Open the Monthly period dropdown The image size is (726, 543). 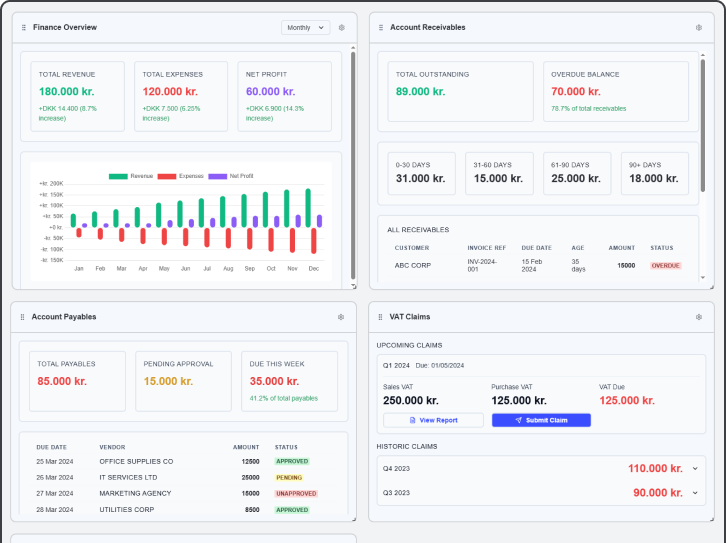click(x=305, y=28)
